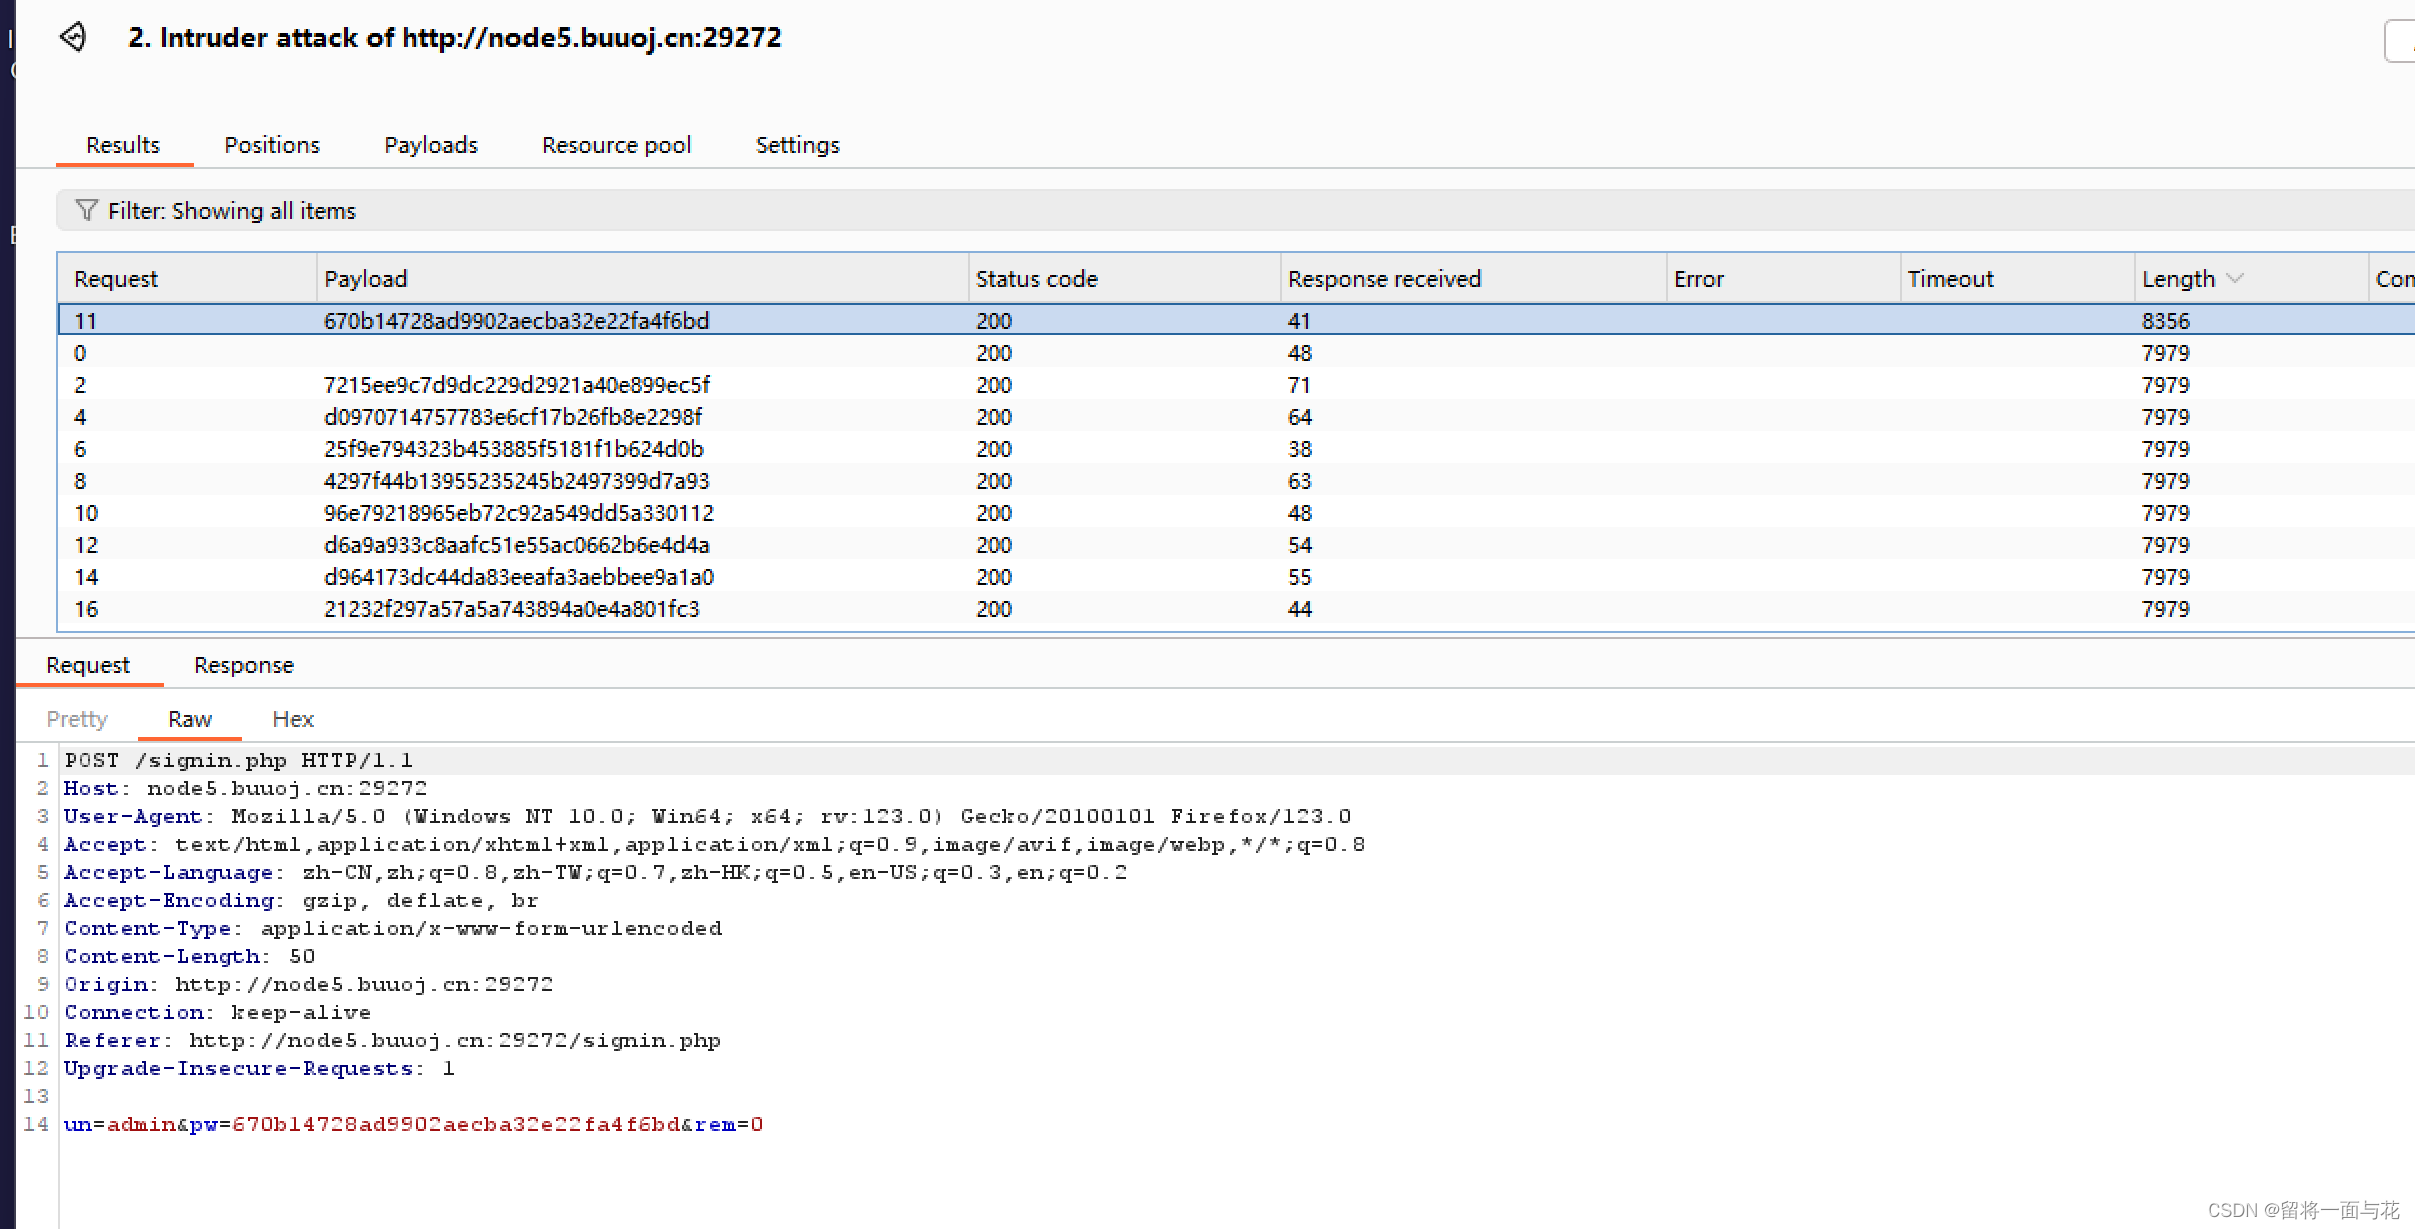Switch to the Positions tab

pos(271,145)
